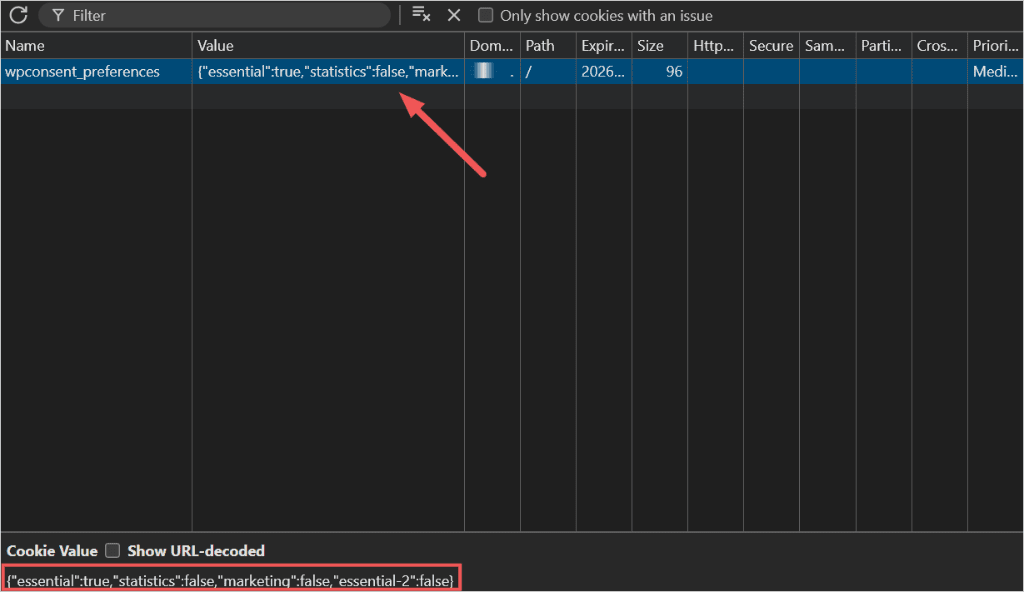
Task: Click the truncated cookie value cell
Action: click(x=328, y=71)
